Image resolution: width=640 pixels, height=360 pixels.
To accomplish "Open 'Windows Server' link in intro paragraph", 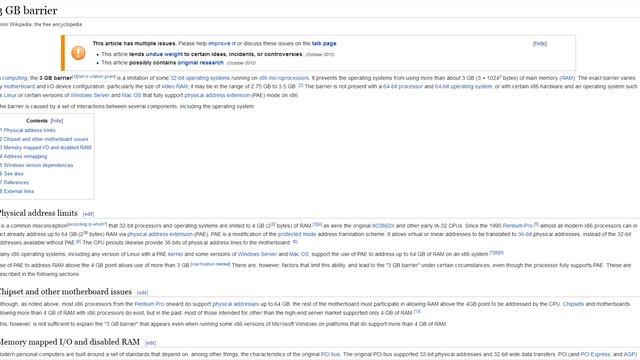I will point(90,95).
